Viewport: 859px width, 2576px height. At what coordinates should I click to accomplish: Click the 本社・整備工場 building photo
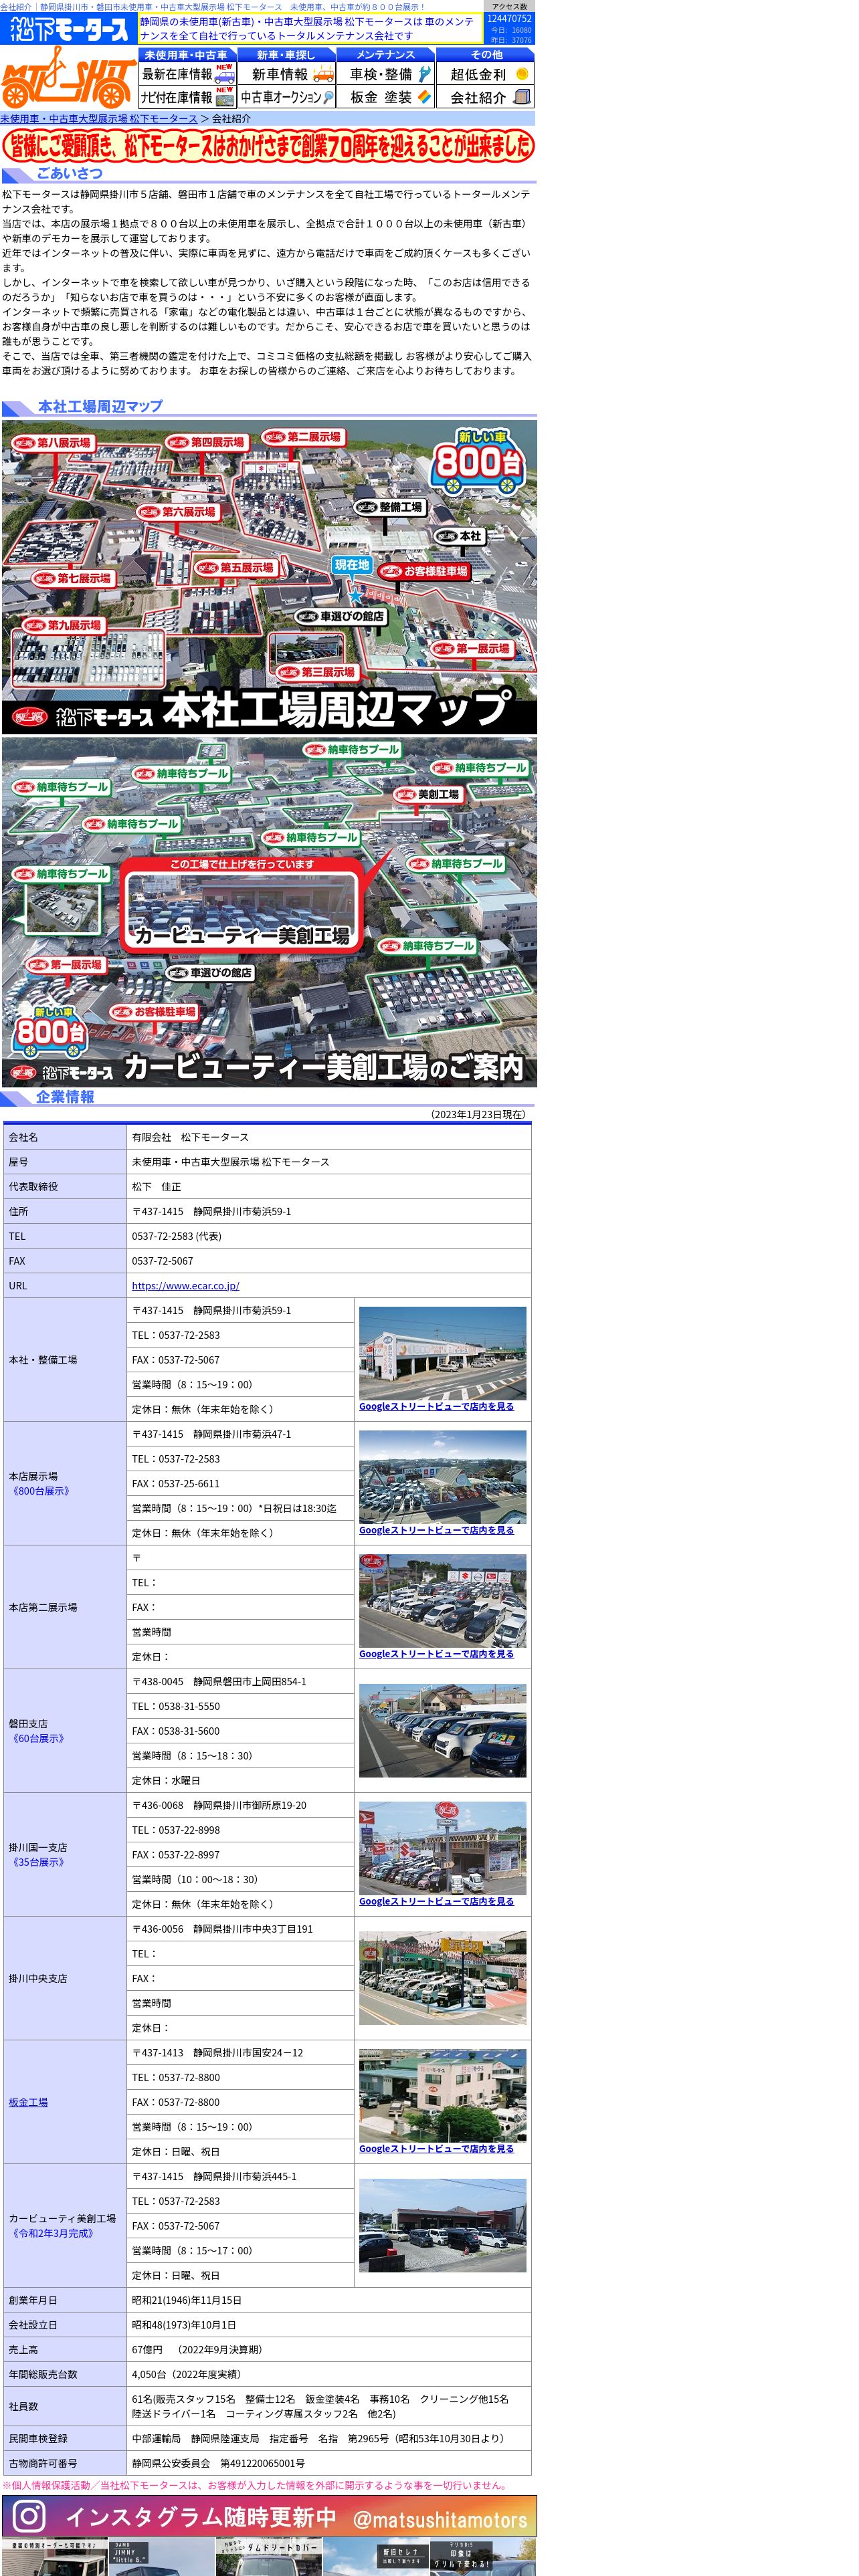pyautogui.click(x=442, y=1353)
